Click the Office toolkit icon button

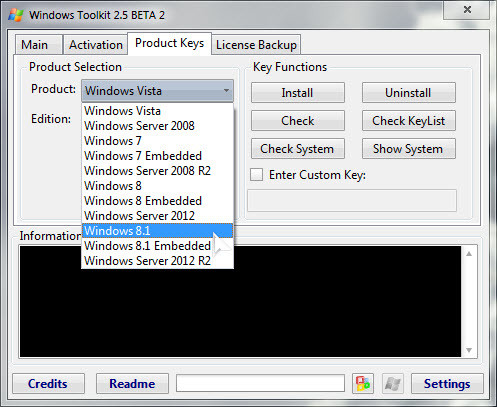[363, 384]
